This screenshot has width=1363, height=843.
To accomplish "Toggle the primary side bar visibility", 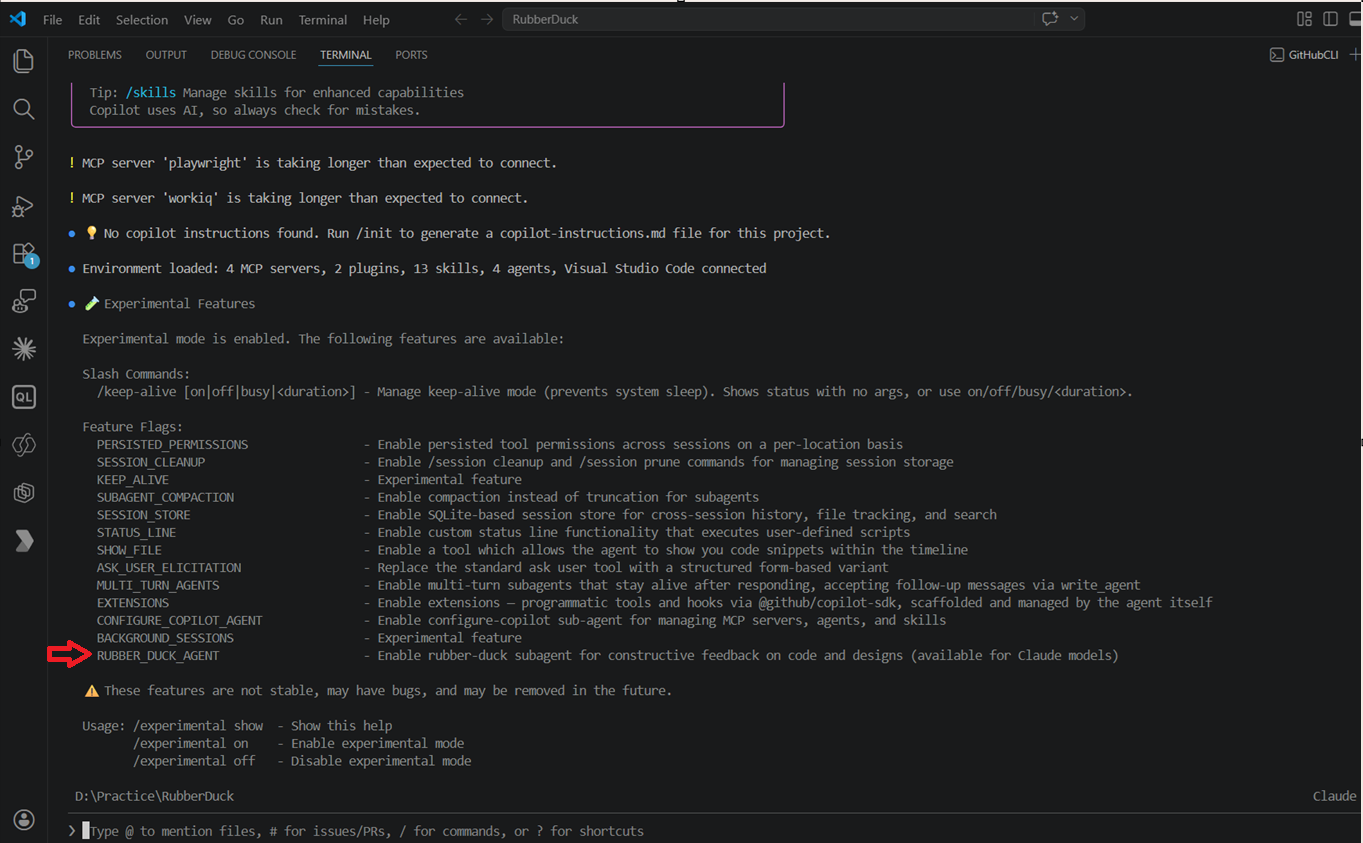I will [x=1330, y=19].
